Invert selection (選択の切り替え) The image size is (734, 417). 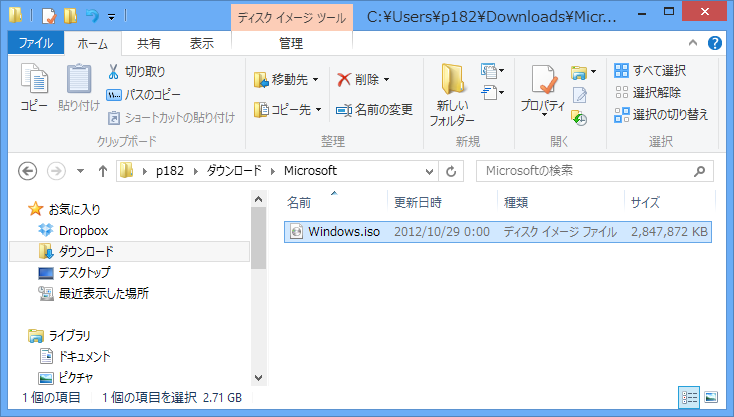pos(661,115)
